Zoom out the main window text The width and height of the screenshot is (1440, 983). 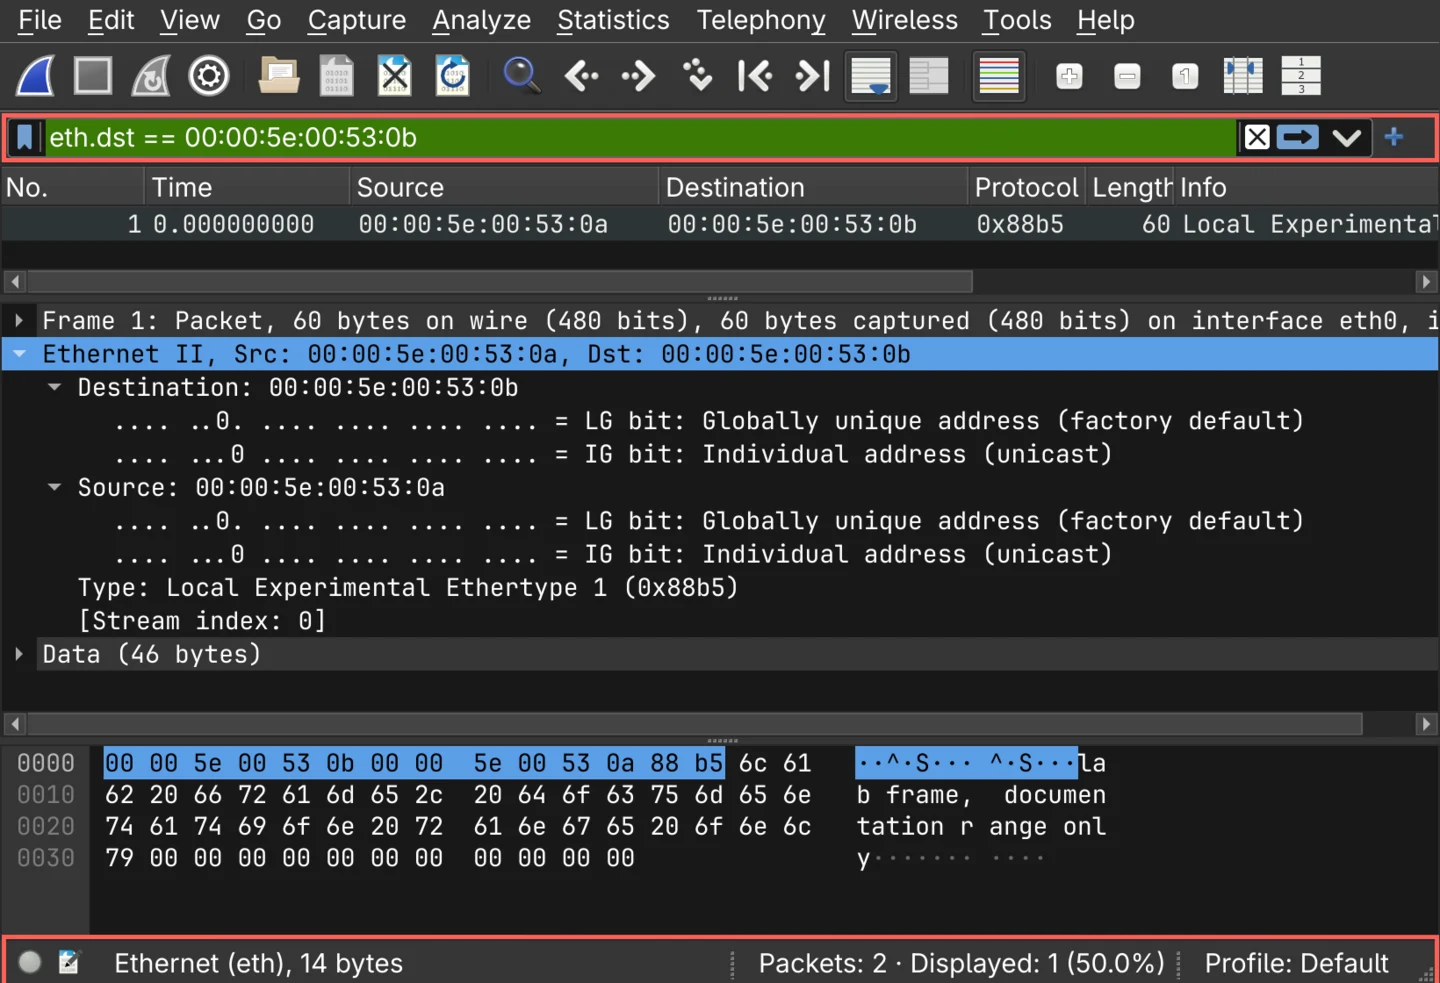[x=1127, y=76]
